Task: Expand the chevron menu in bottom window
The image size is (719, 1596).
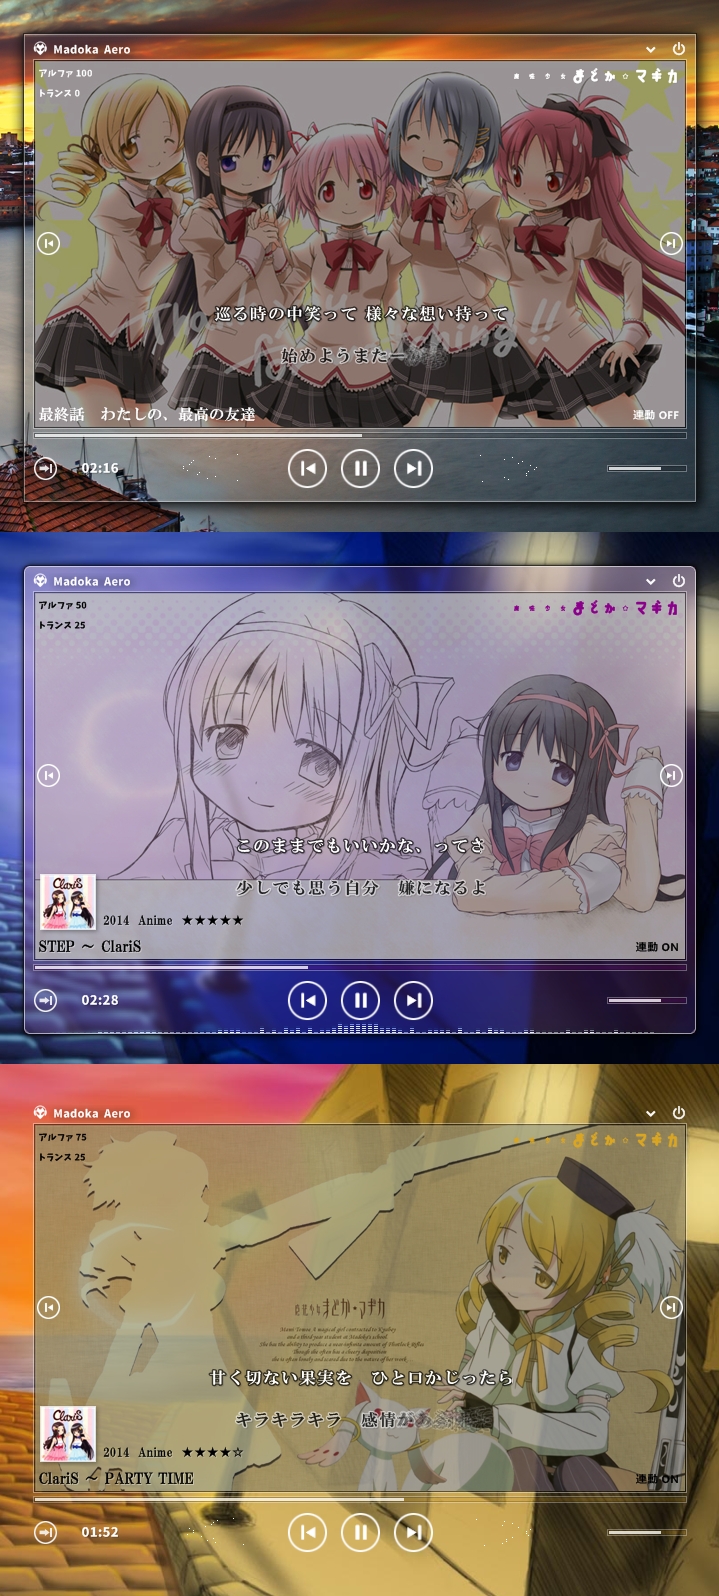Action: click(651, 1113)
